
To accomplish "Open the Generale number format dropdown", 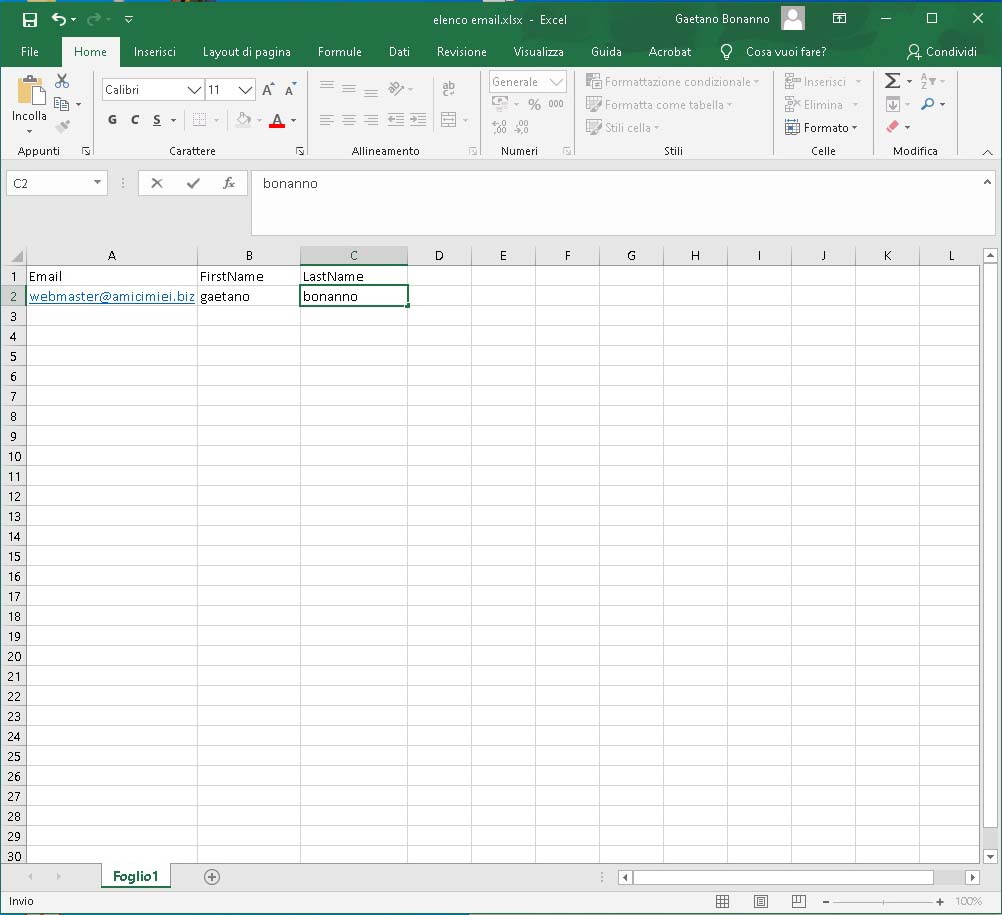I will point(556,82).
